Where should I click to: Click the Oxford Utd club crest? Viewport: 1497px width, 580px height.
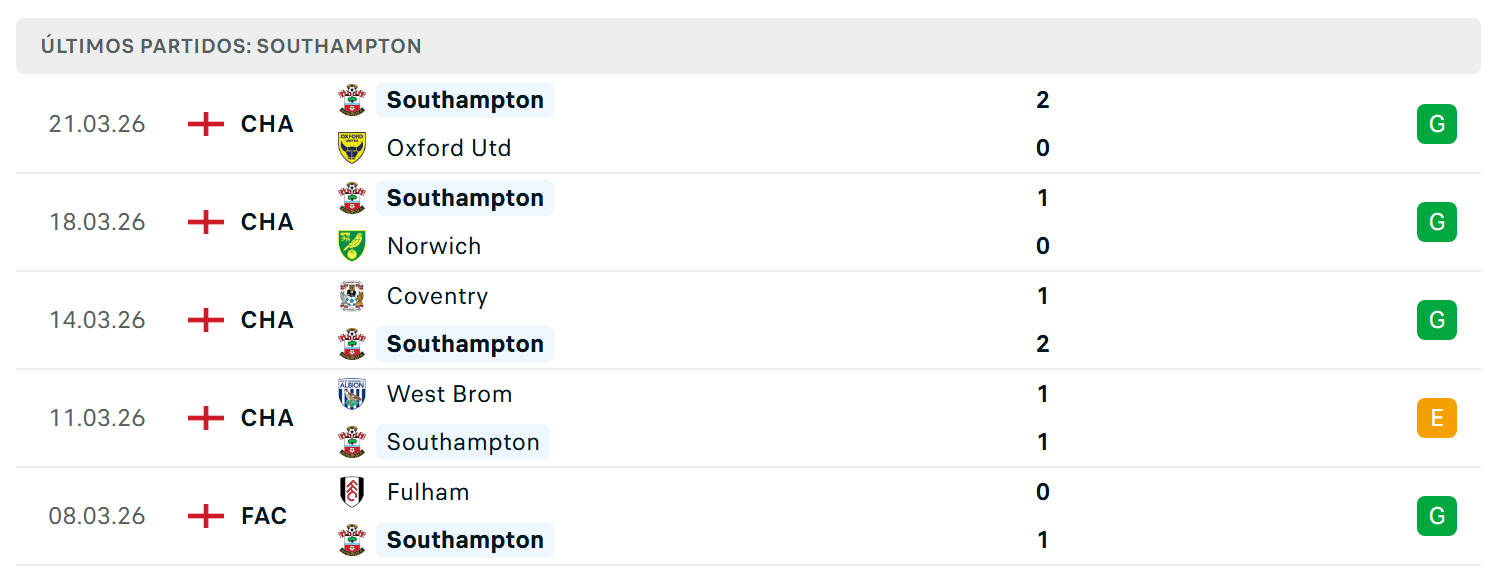[x=352, y=148]
